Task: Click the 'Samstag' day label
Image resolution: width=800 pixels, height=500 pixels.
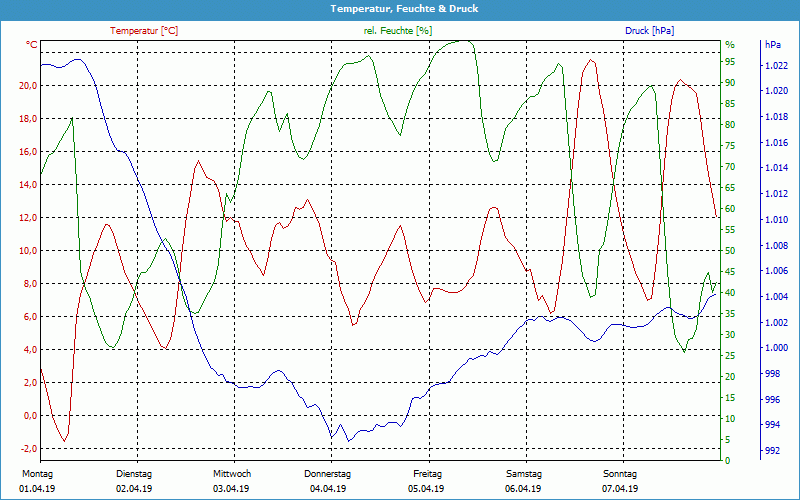Action: [x=523, y=474]
